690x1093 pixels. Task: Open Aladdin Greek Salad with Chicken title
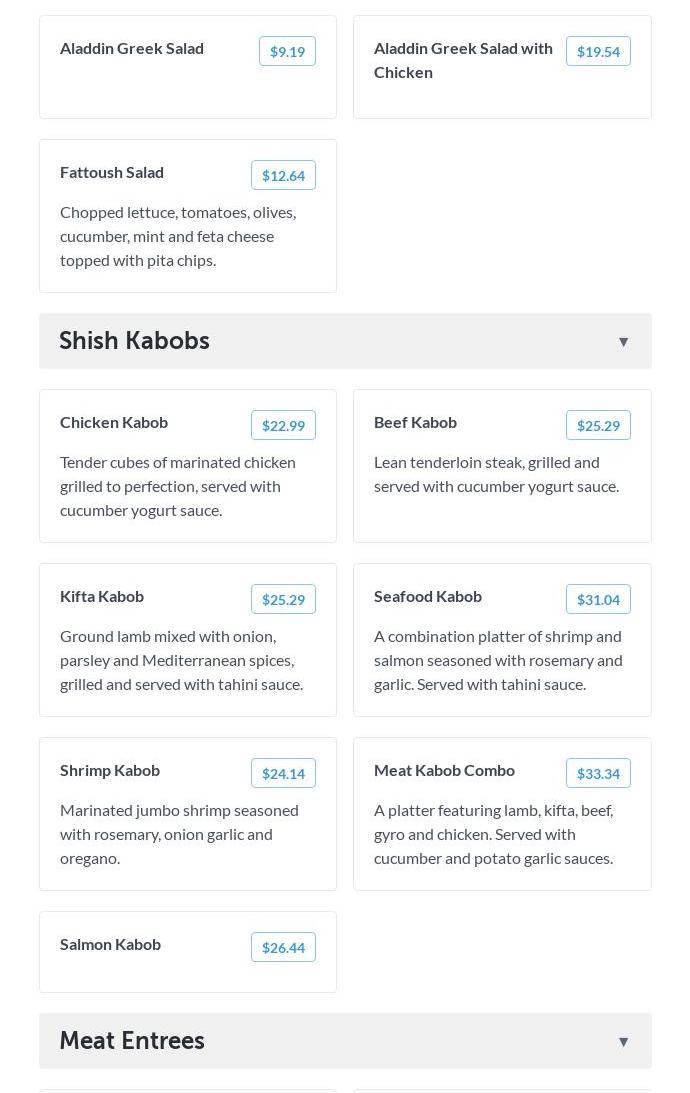click(463, 60)
